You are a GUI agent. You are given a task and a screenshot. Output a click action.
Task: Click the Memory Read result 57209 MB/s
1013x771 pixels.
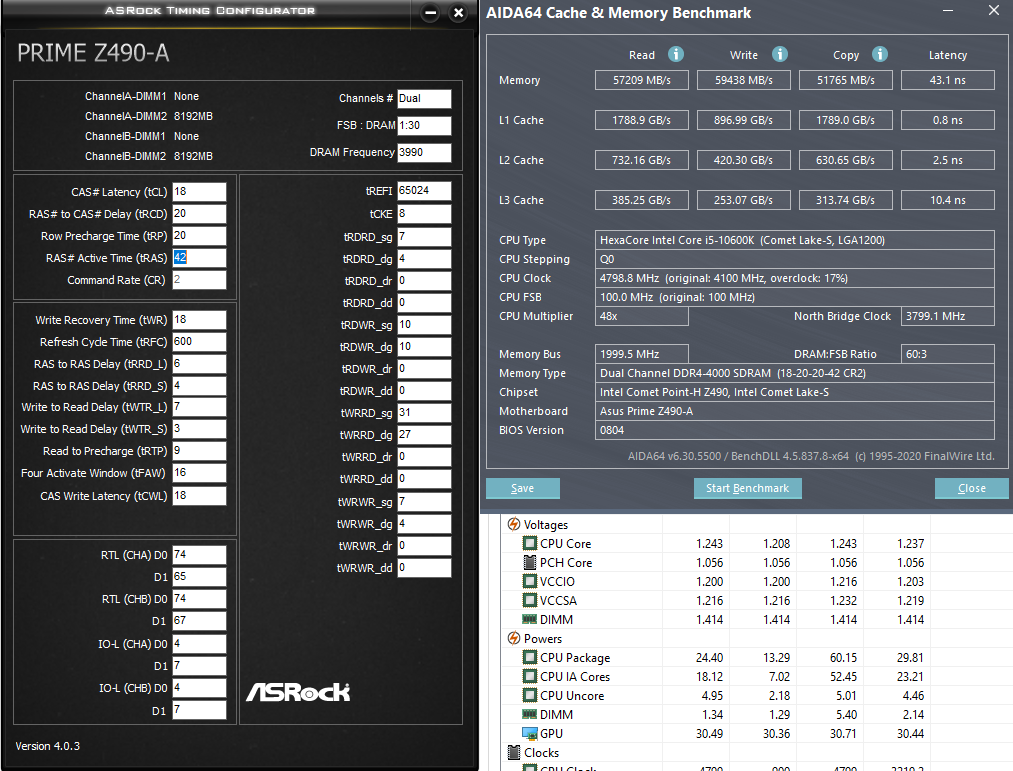click(642, 80)
